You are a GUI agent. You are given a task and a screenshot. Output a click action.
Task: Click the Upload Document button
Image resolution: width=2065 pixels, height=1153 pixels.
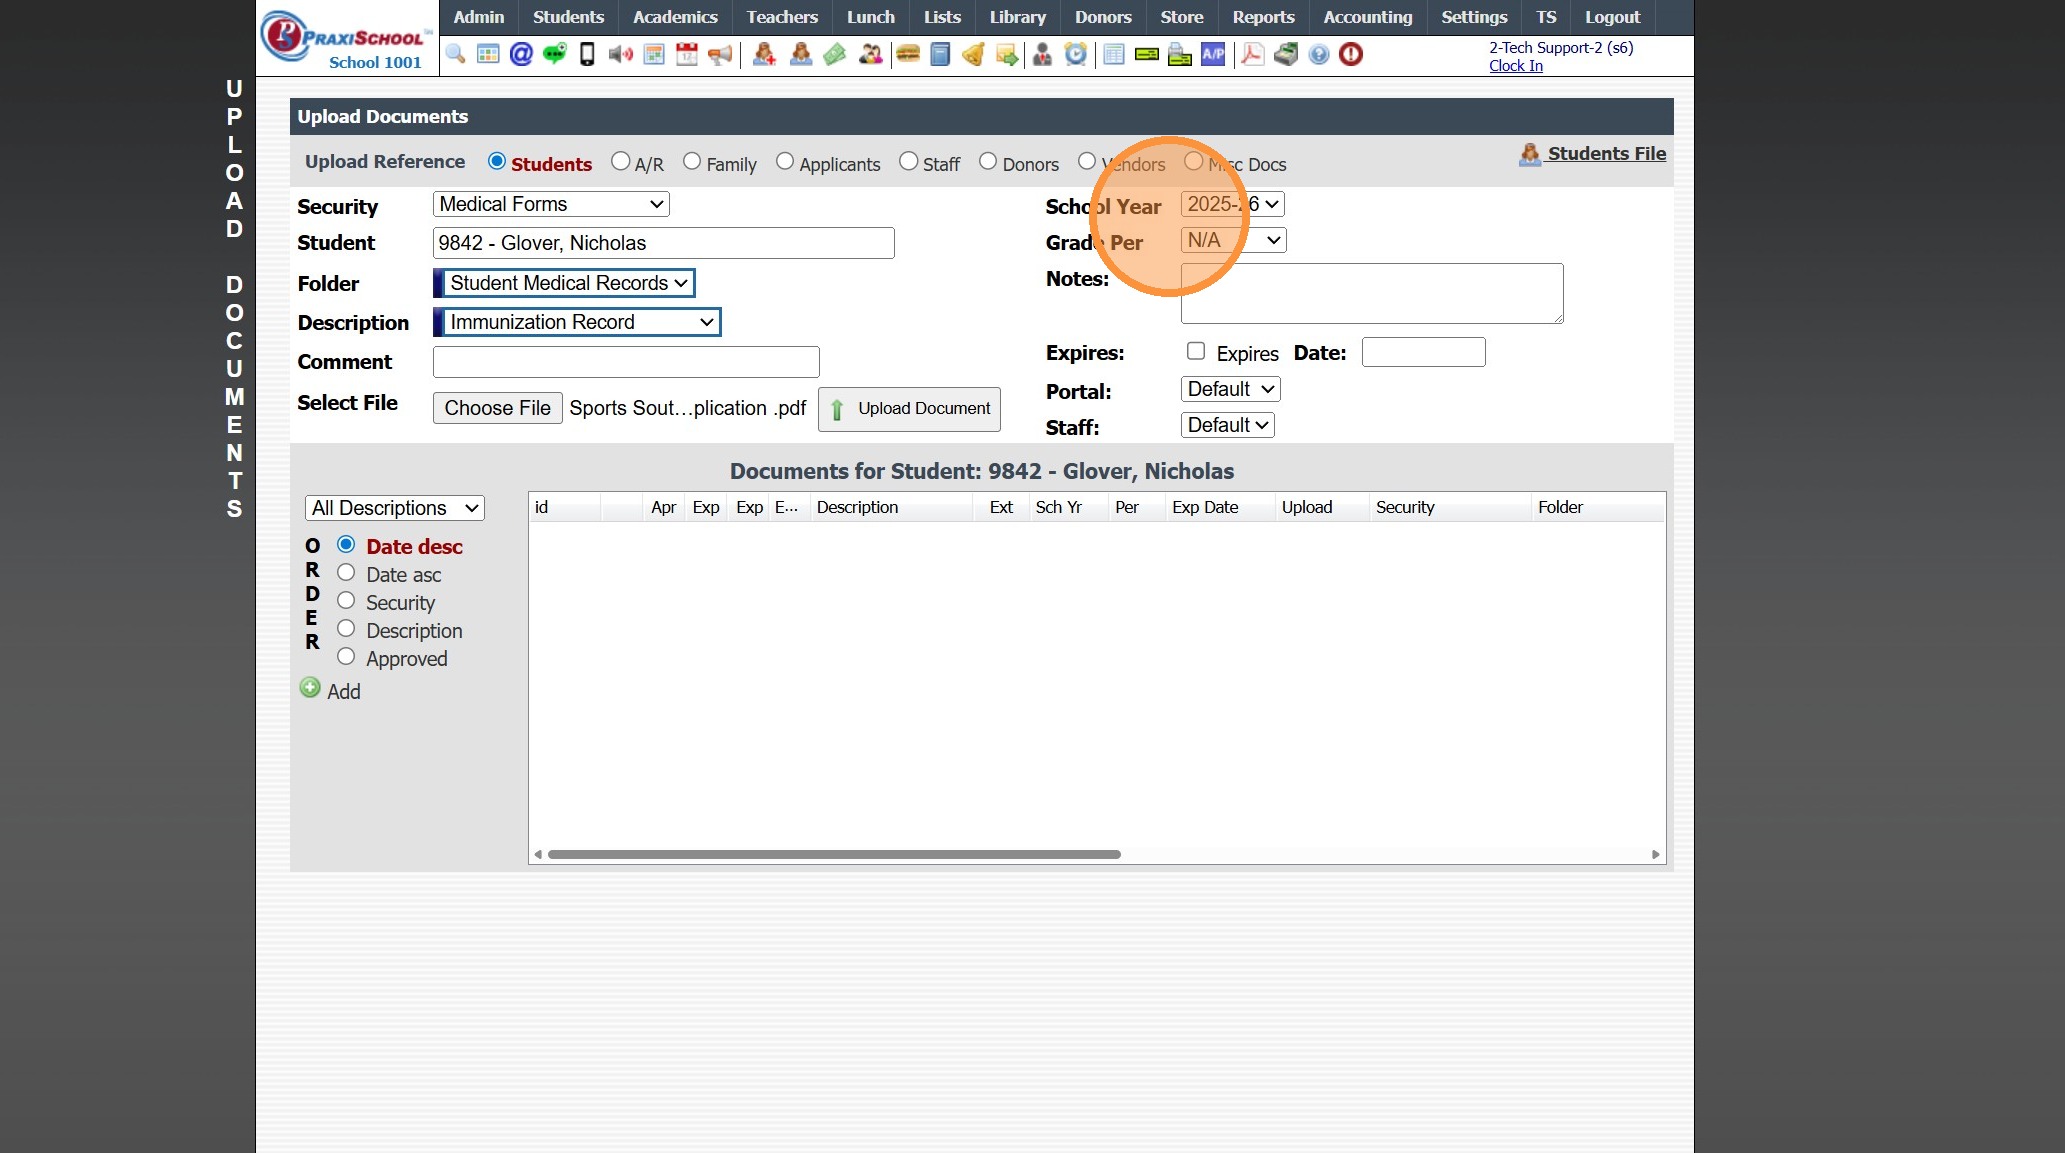point(909,409)
